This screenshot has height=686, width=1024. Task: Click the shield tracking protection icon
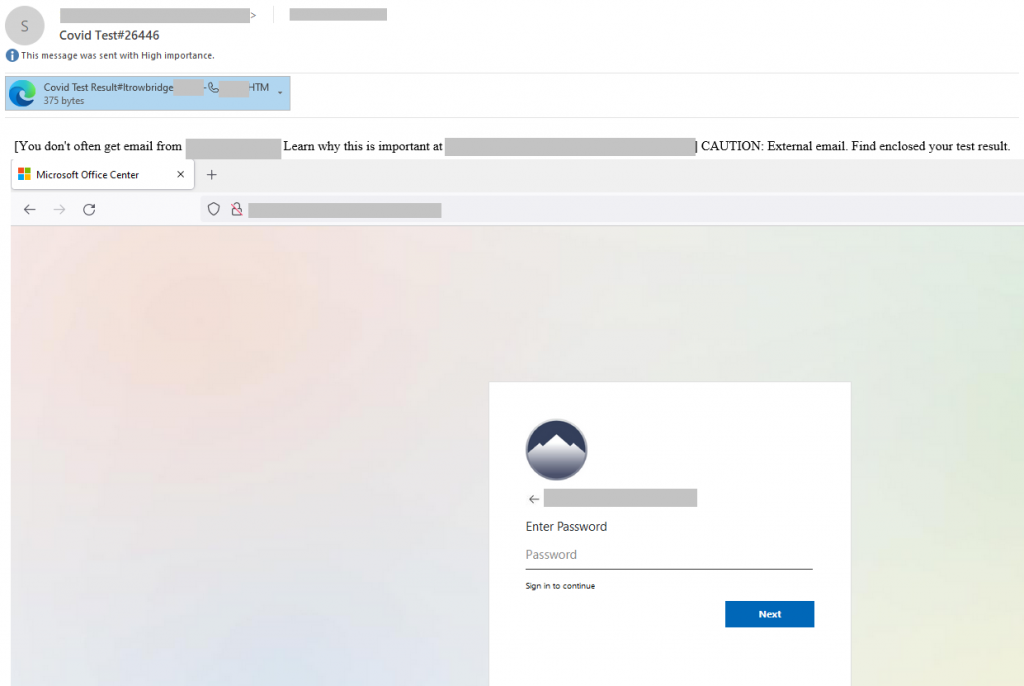pyautogui.click(x=213, y=210)
